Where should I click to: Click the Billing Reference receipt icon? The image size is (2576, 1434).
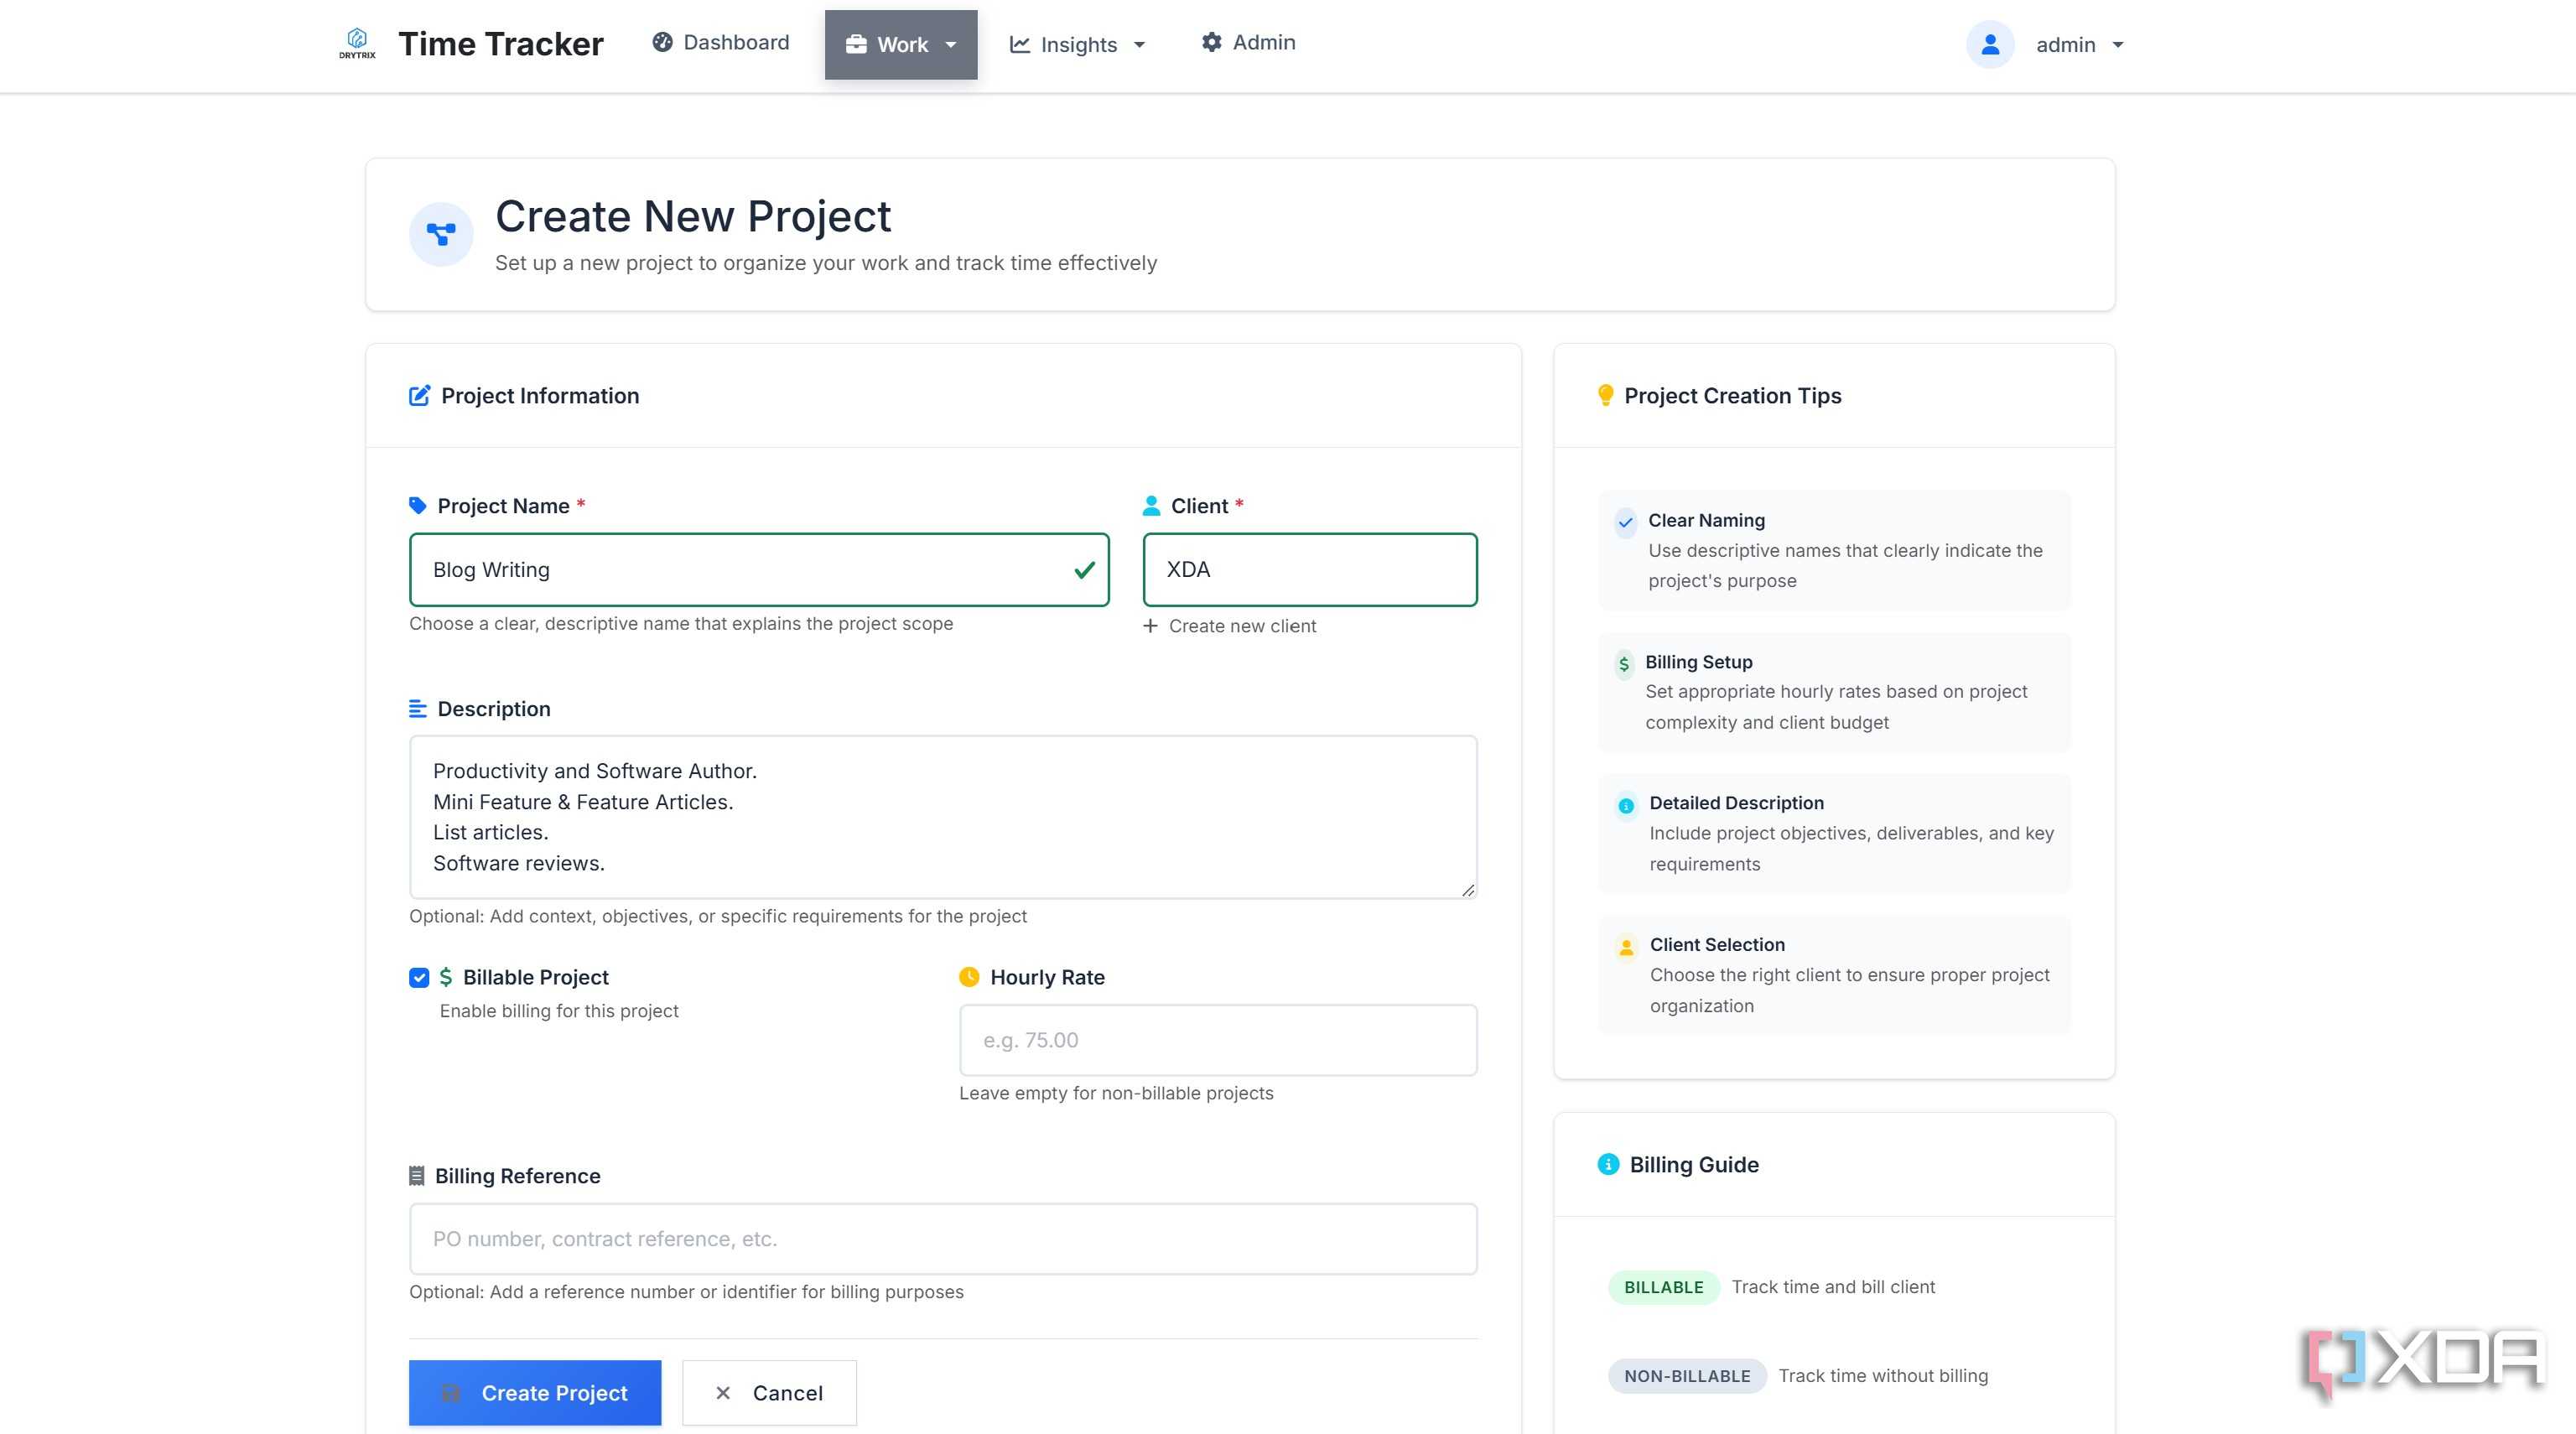click(417, 1175)
